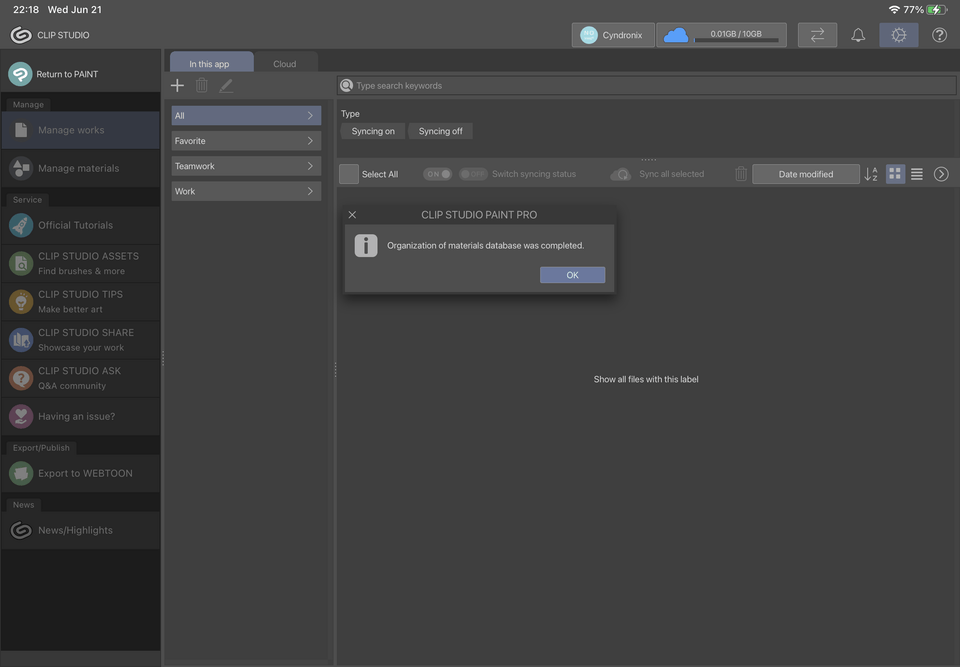Filter by Syncing on
Screen dimensions: 960x667
[x=373, y=131]
